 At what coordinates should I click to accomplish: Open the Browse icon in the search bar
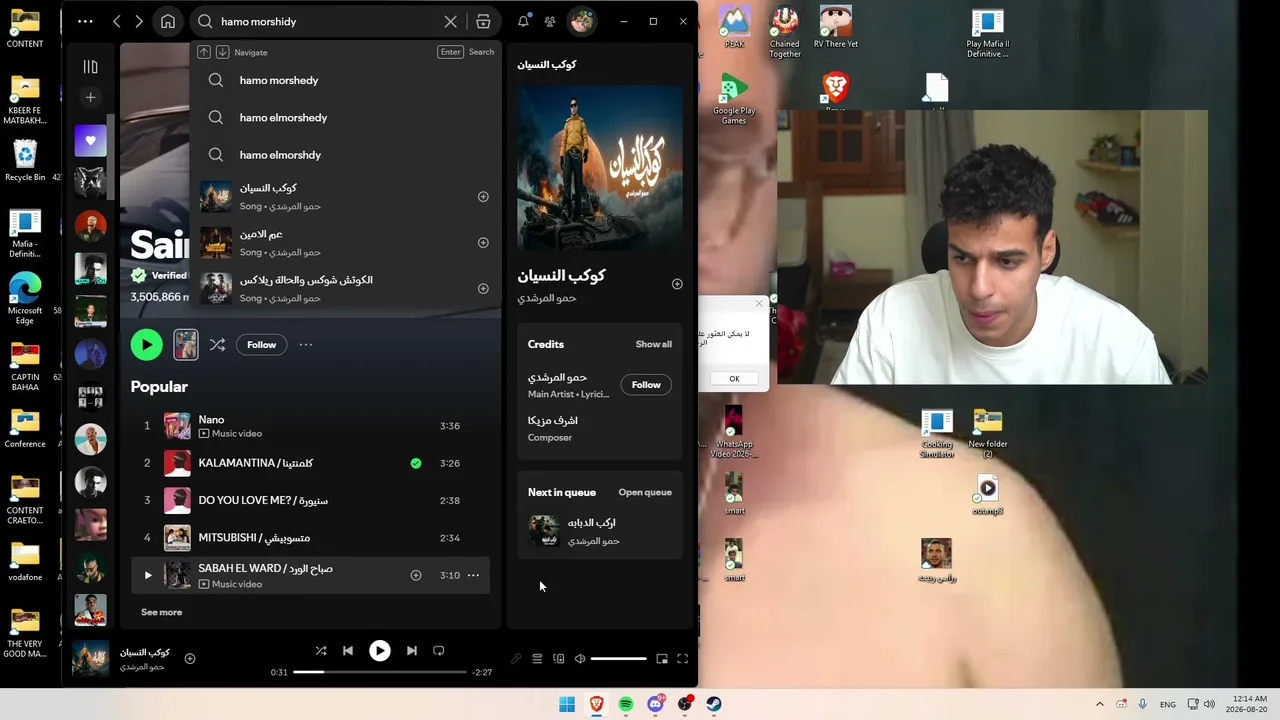(x=483, y=21)
